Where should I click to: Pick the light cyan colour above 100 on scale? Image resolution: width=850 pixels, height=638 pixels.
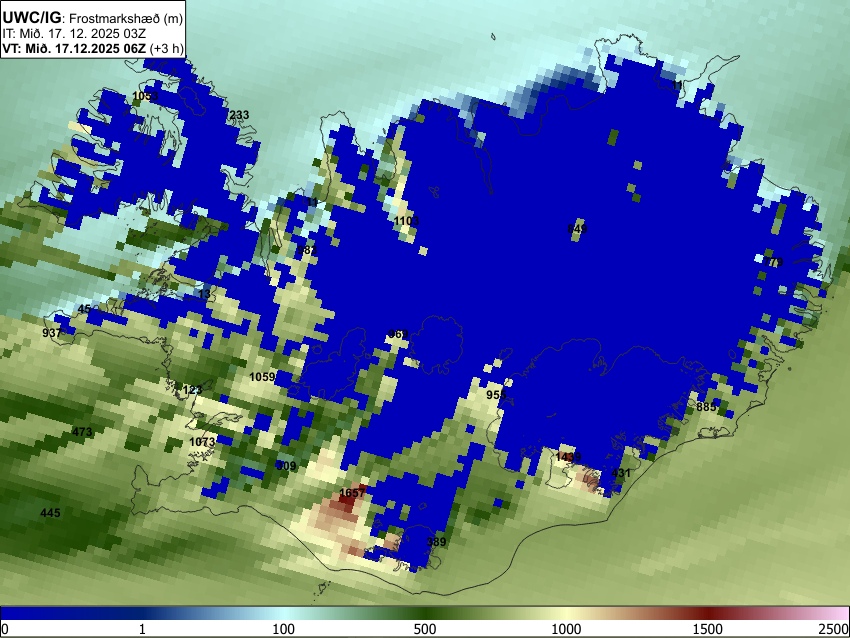pos(284,614)
